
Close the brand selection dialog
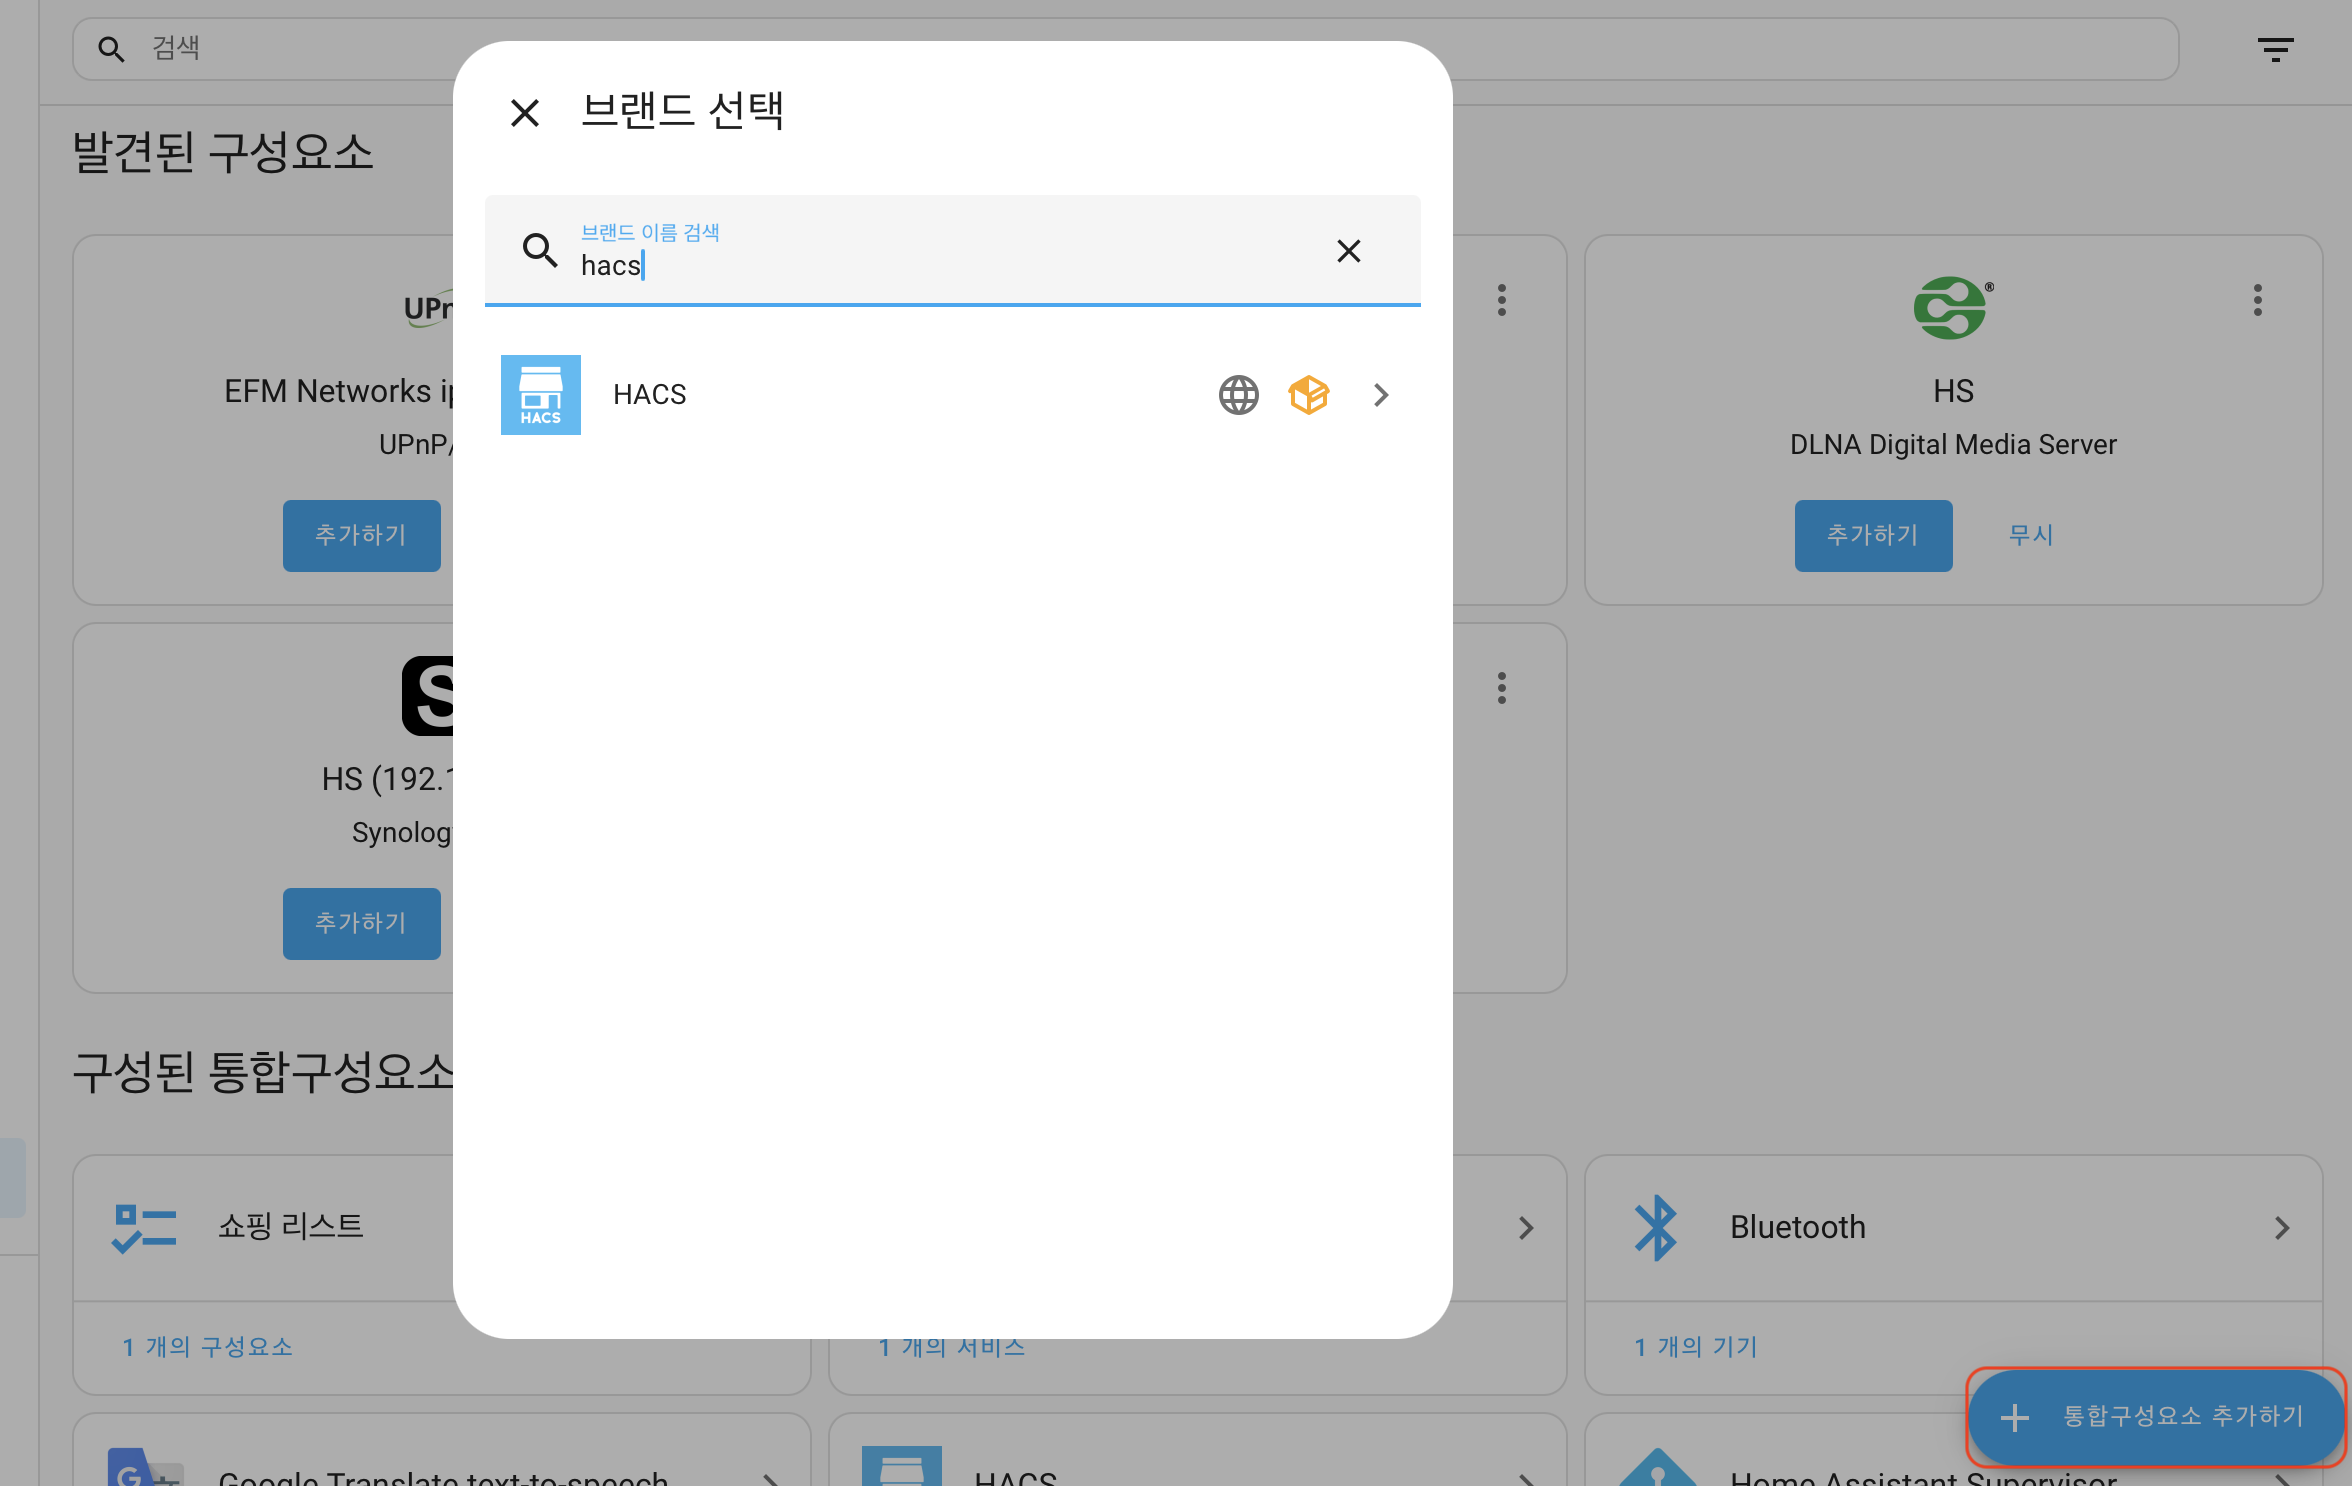(524, 112)
